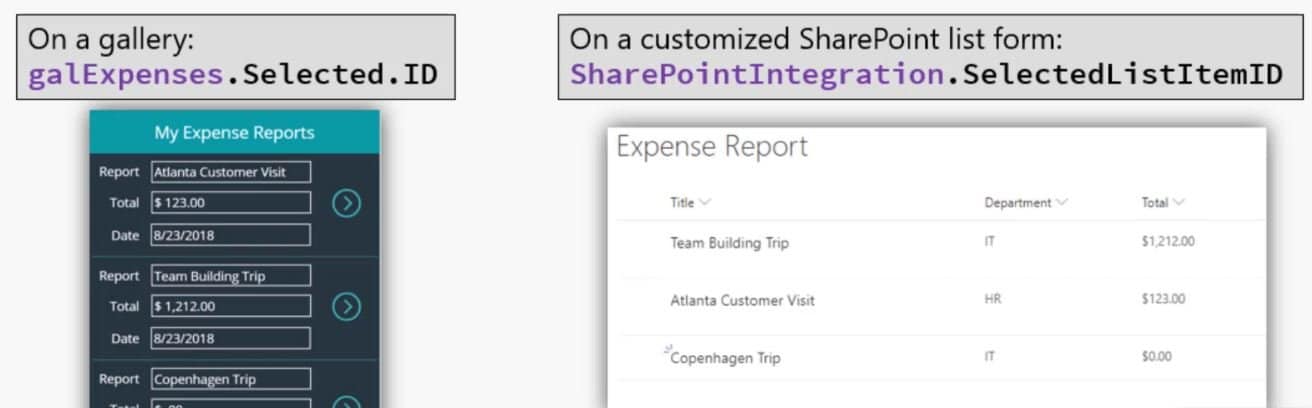Viewport: 1312px width, 408px height.
Task: Expand the Title column dropdown chevron
Action: [705, 203]
